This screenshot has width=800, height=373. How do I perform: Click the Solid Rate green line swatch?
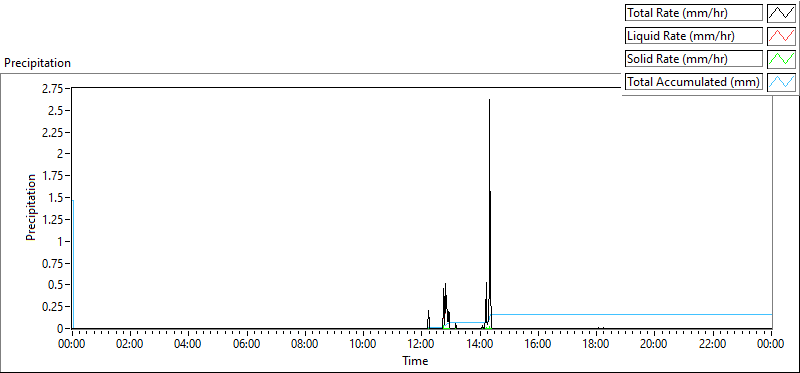point(782,59)
